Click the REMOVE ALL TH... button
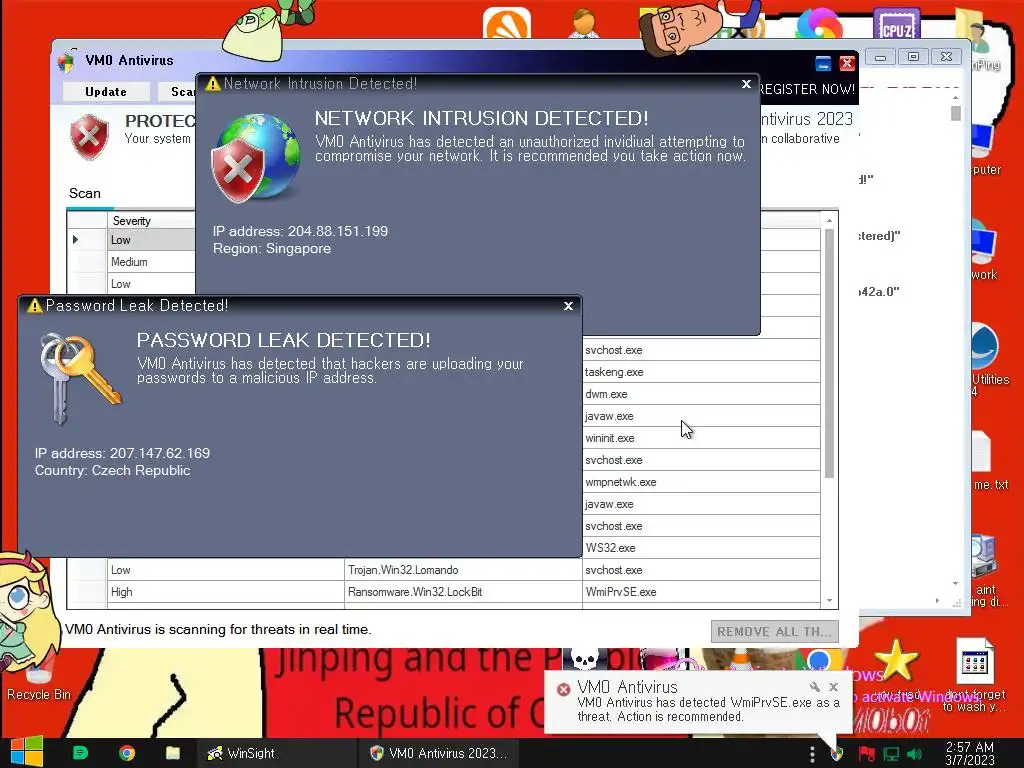 pos(775,632)
